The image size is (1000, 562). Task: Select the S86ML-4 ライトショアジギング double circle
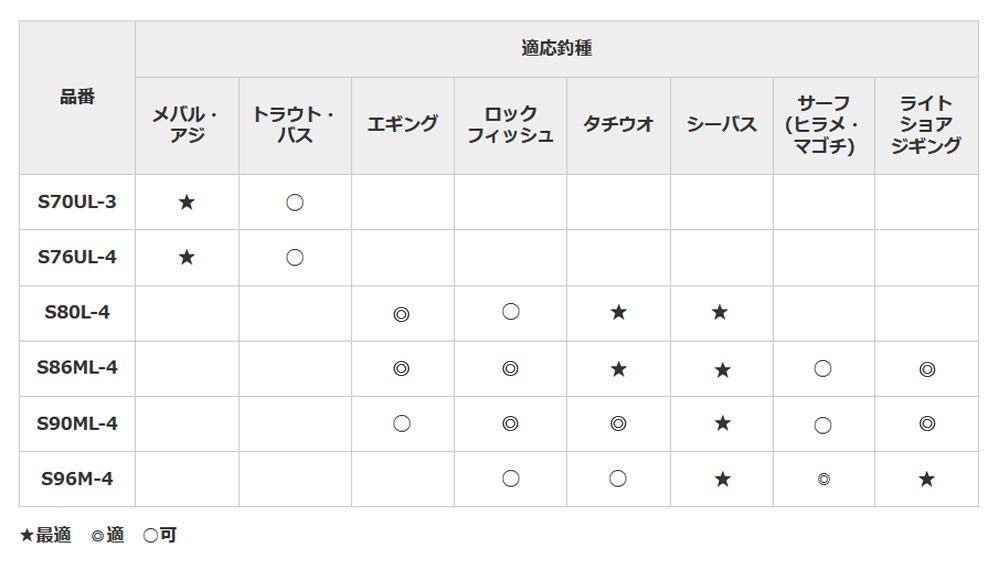927,369
